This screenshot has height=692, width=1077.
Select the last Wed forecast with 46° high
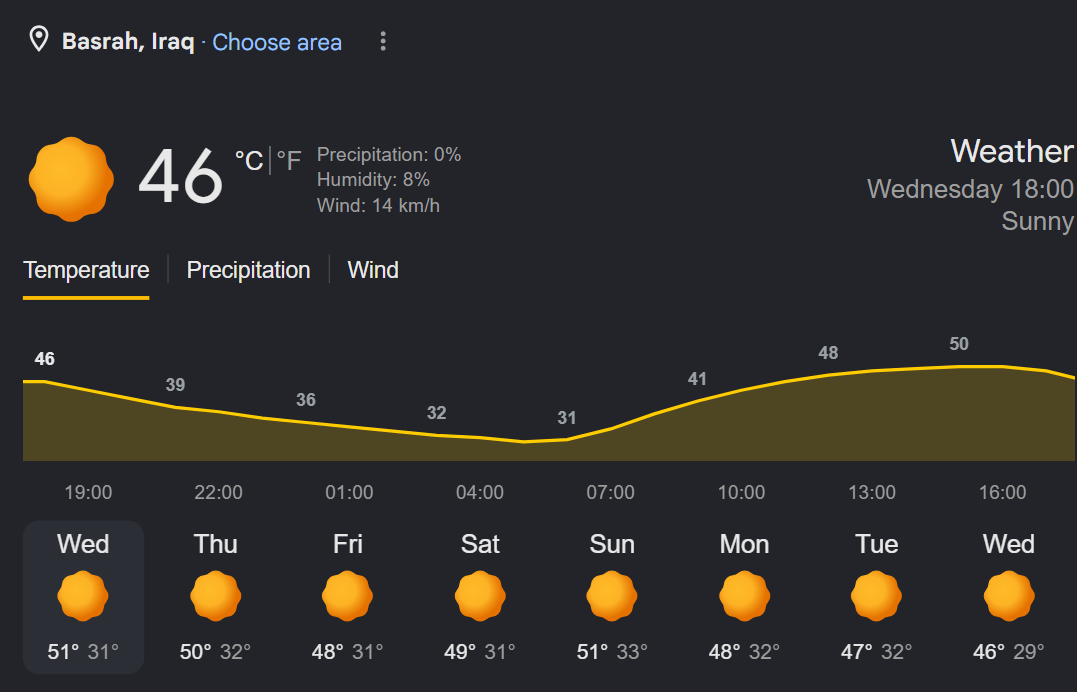[x=1008, y=597]
